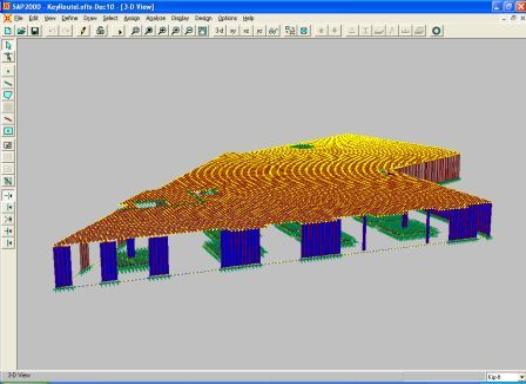The width and height of the screenshot is (526, 384).
Task: Choose the teal Quick Draw Shell rectangle tool
Action: coord(8,131)
